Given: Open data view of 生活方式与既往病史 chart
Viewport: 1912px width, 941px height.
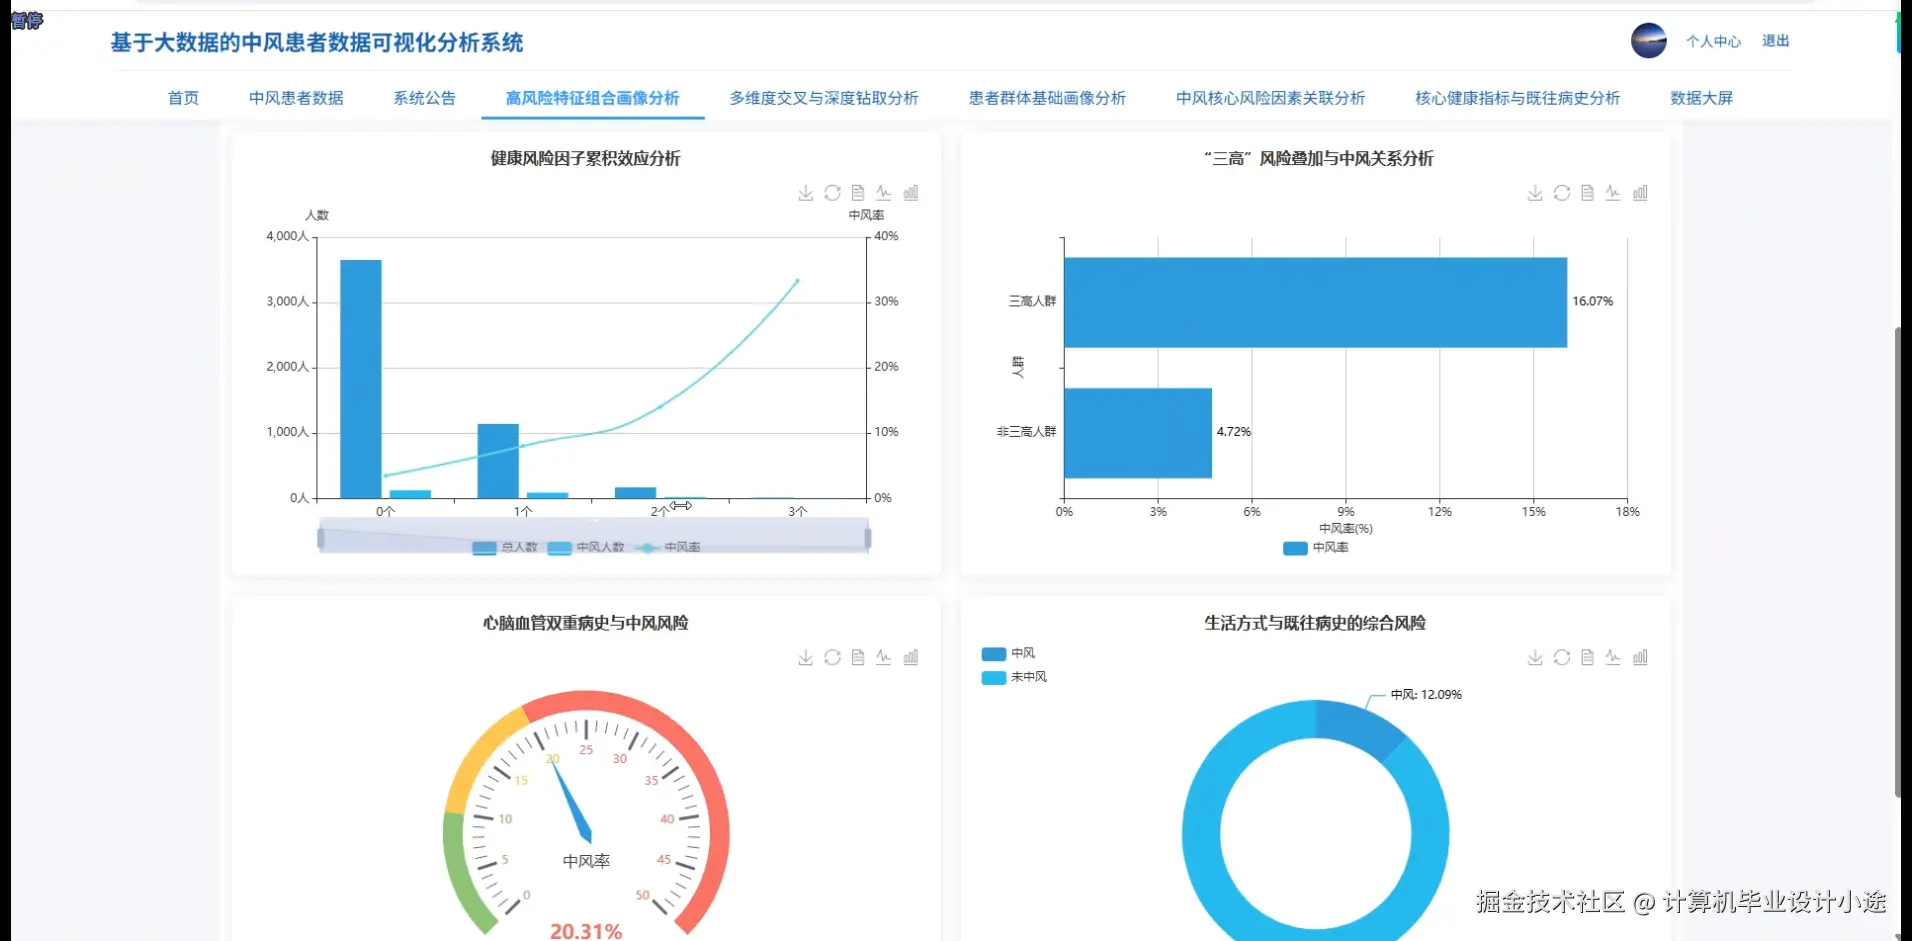Looking at the screenshot, I should pos(1587,657).
